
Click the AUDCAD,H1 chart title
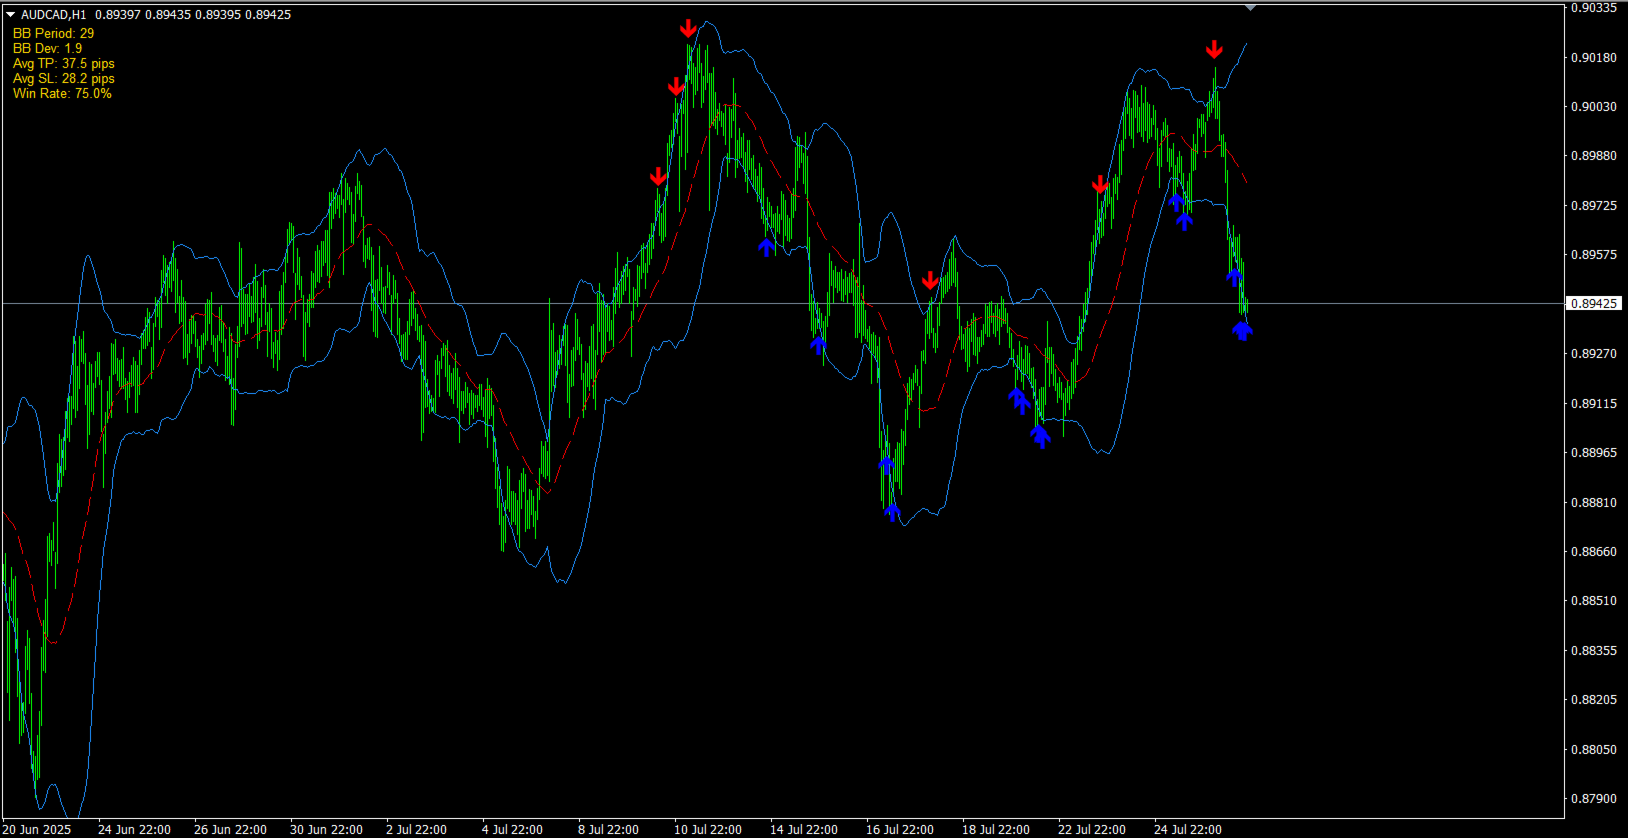click(x=54, y=15)
